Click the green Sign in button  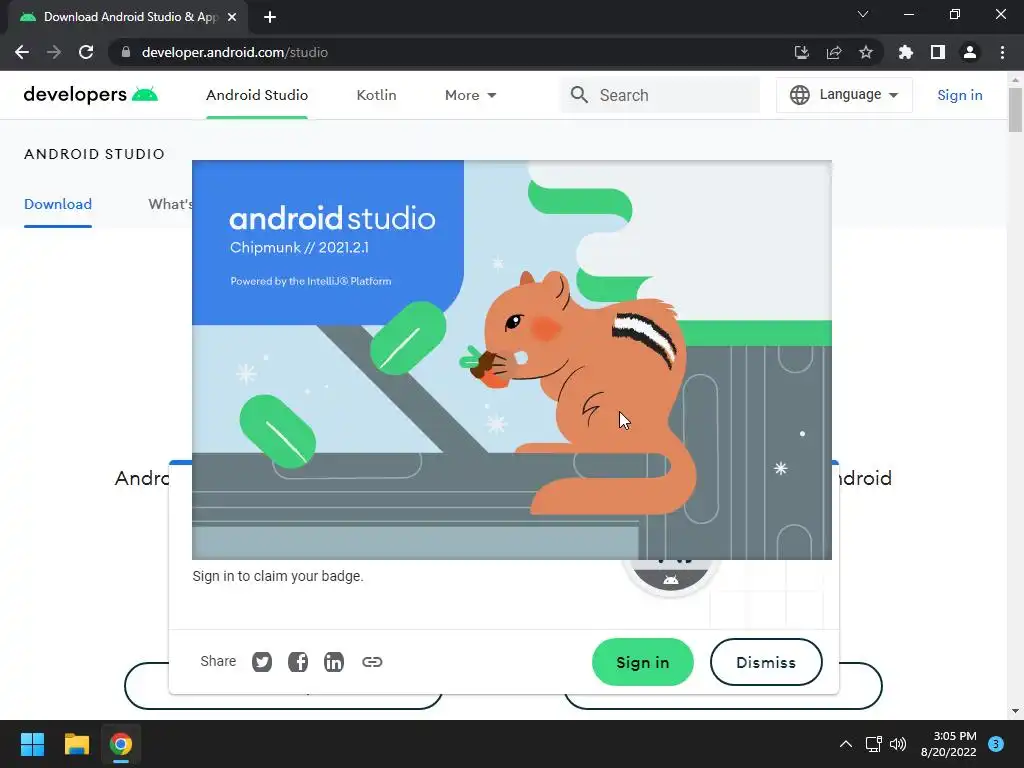tap(643, 662)
